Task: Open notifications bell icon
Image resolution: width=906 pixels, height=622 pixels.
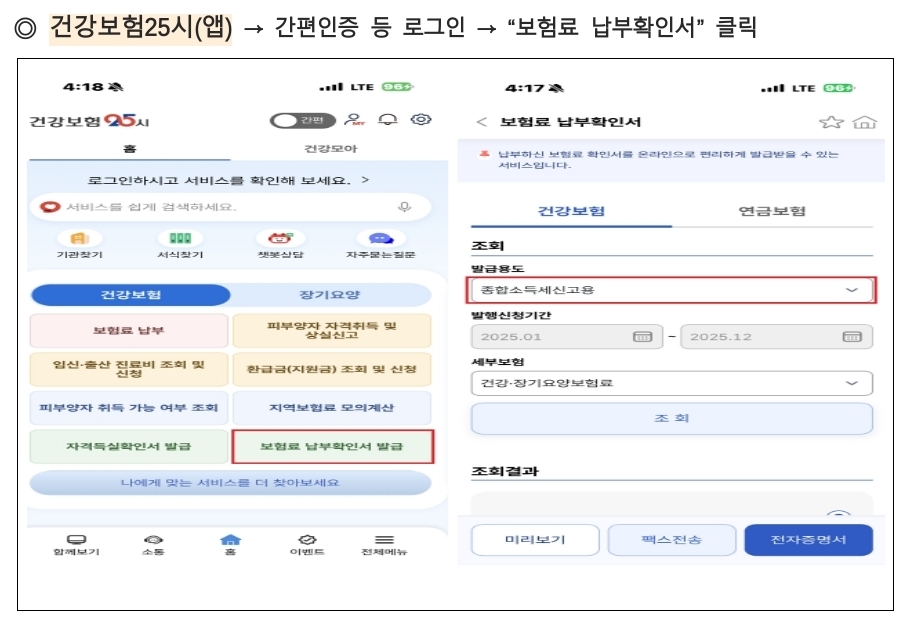Action: (388, 120)
